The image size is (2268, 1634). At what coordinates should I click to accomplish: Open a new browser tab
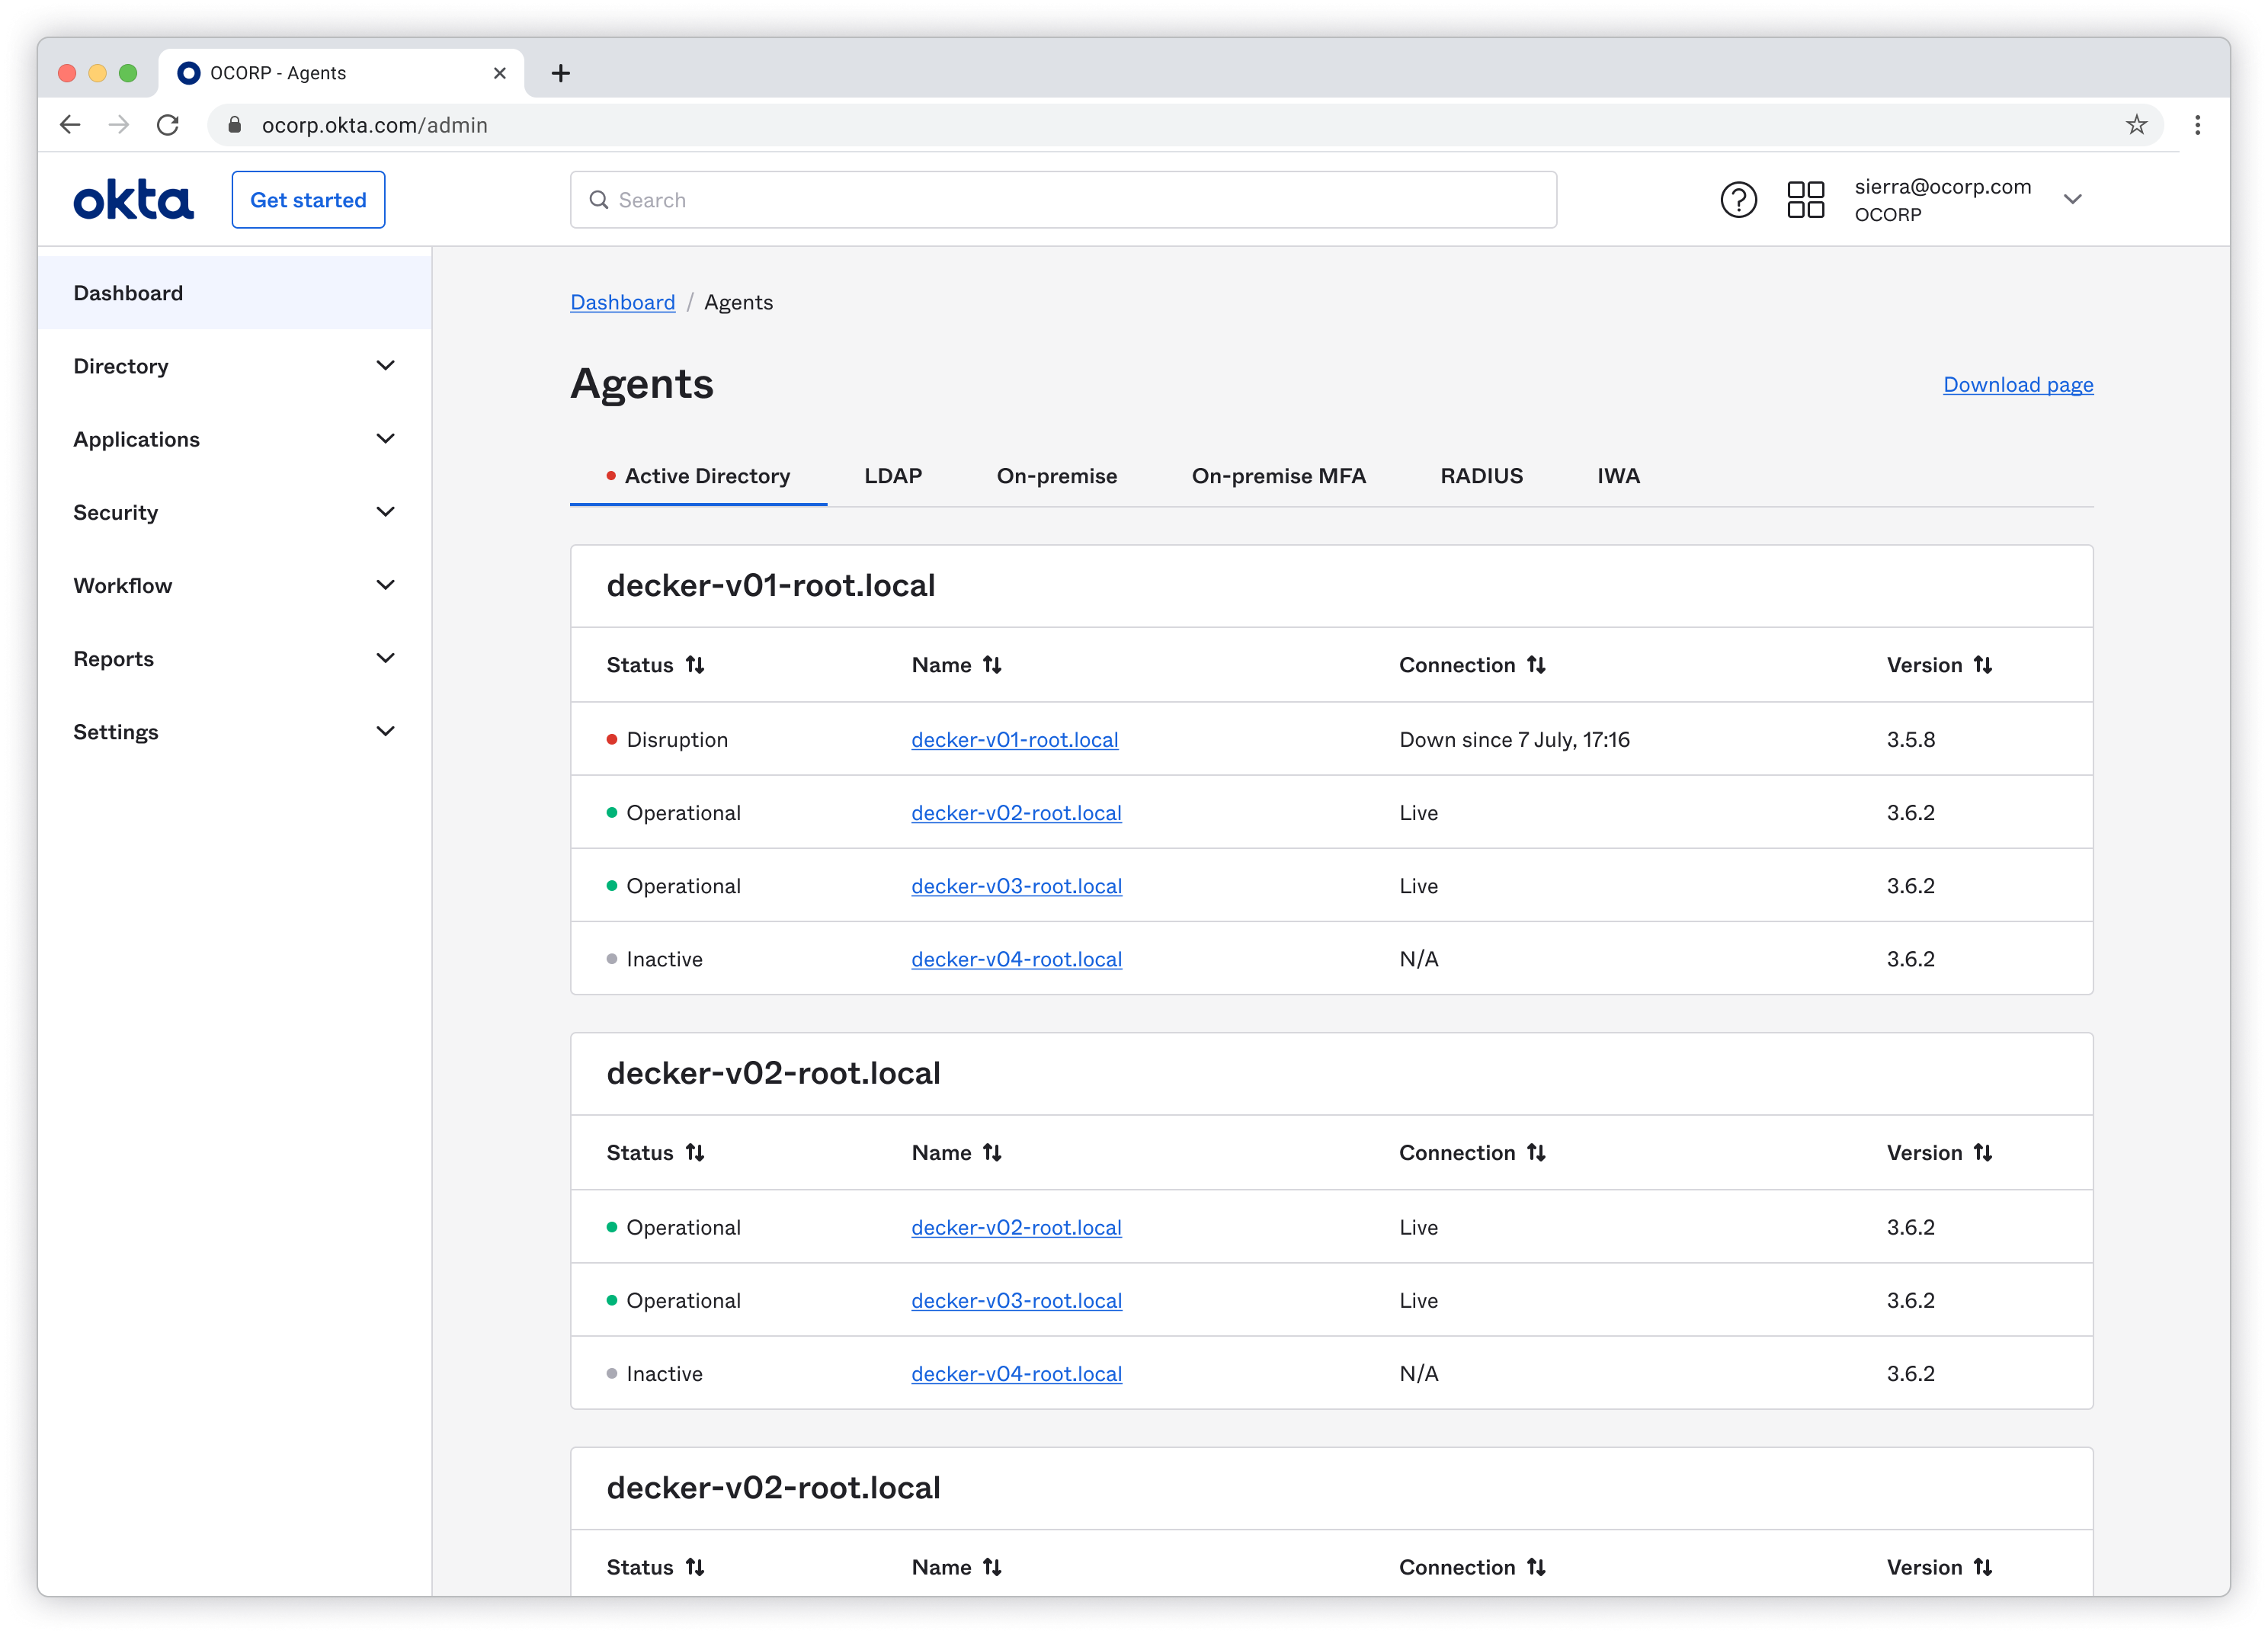560,72
